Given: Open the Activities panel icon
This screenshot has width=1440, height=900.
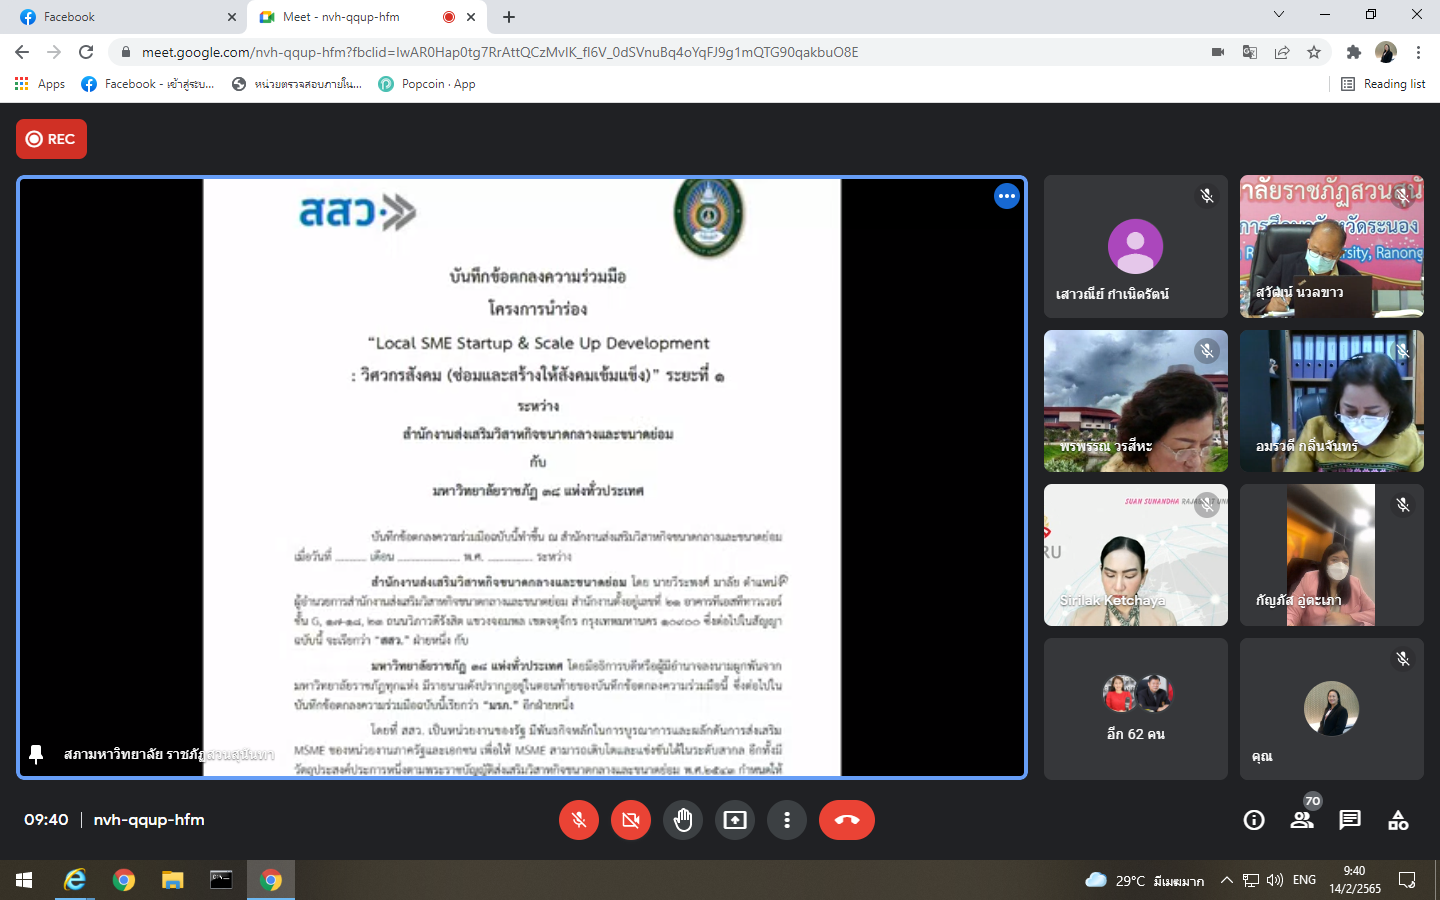Looking at the screenshot, I should point(1398,820).
